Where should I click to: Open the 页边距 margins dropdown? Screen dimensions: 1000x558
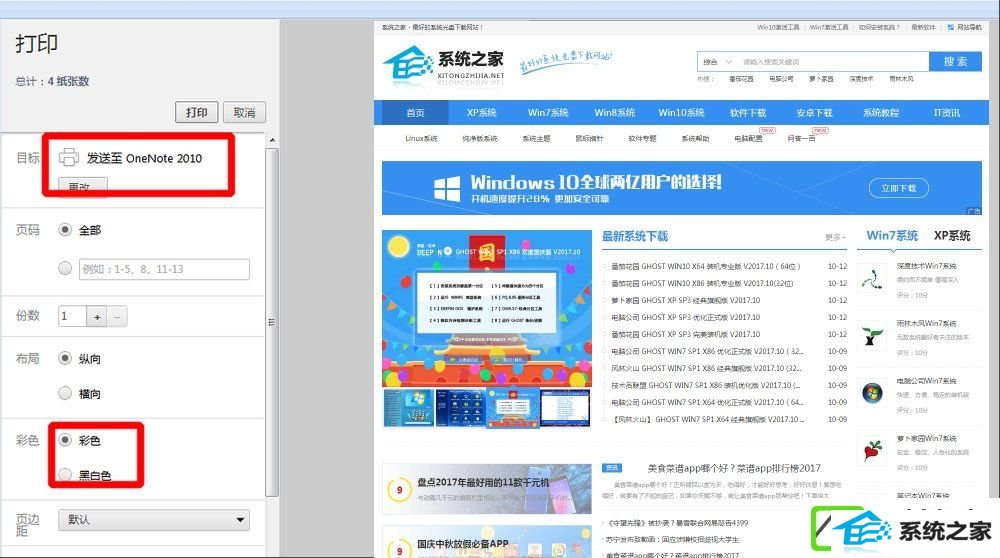(154, 520)
